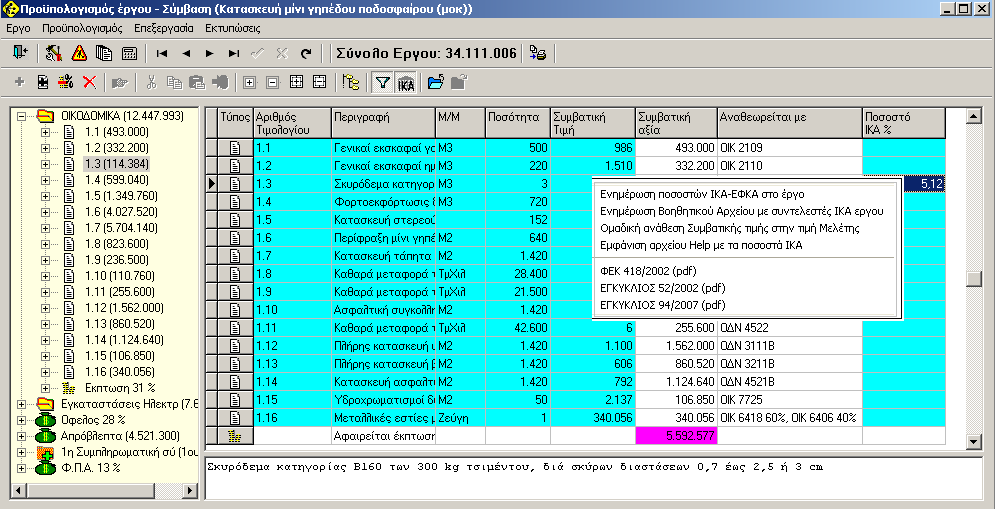This screenshot has width=996, height=509.
Task: Click the Περιγραφή column header
Action: (382, 122)
